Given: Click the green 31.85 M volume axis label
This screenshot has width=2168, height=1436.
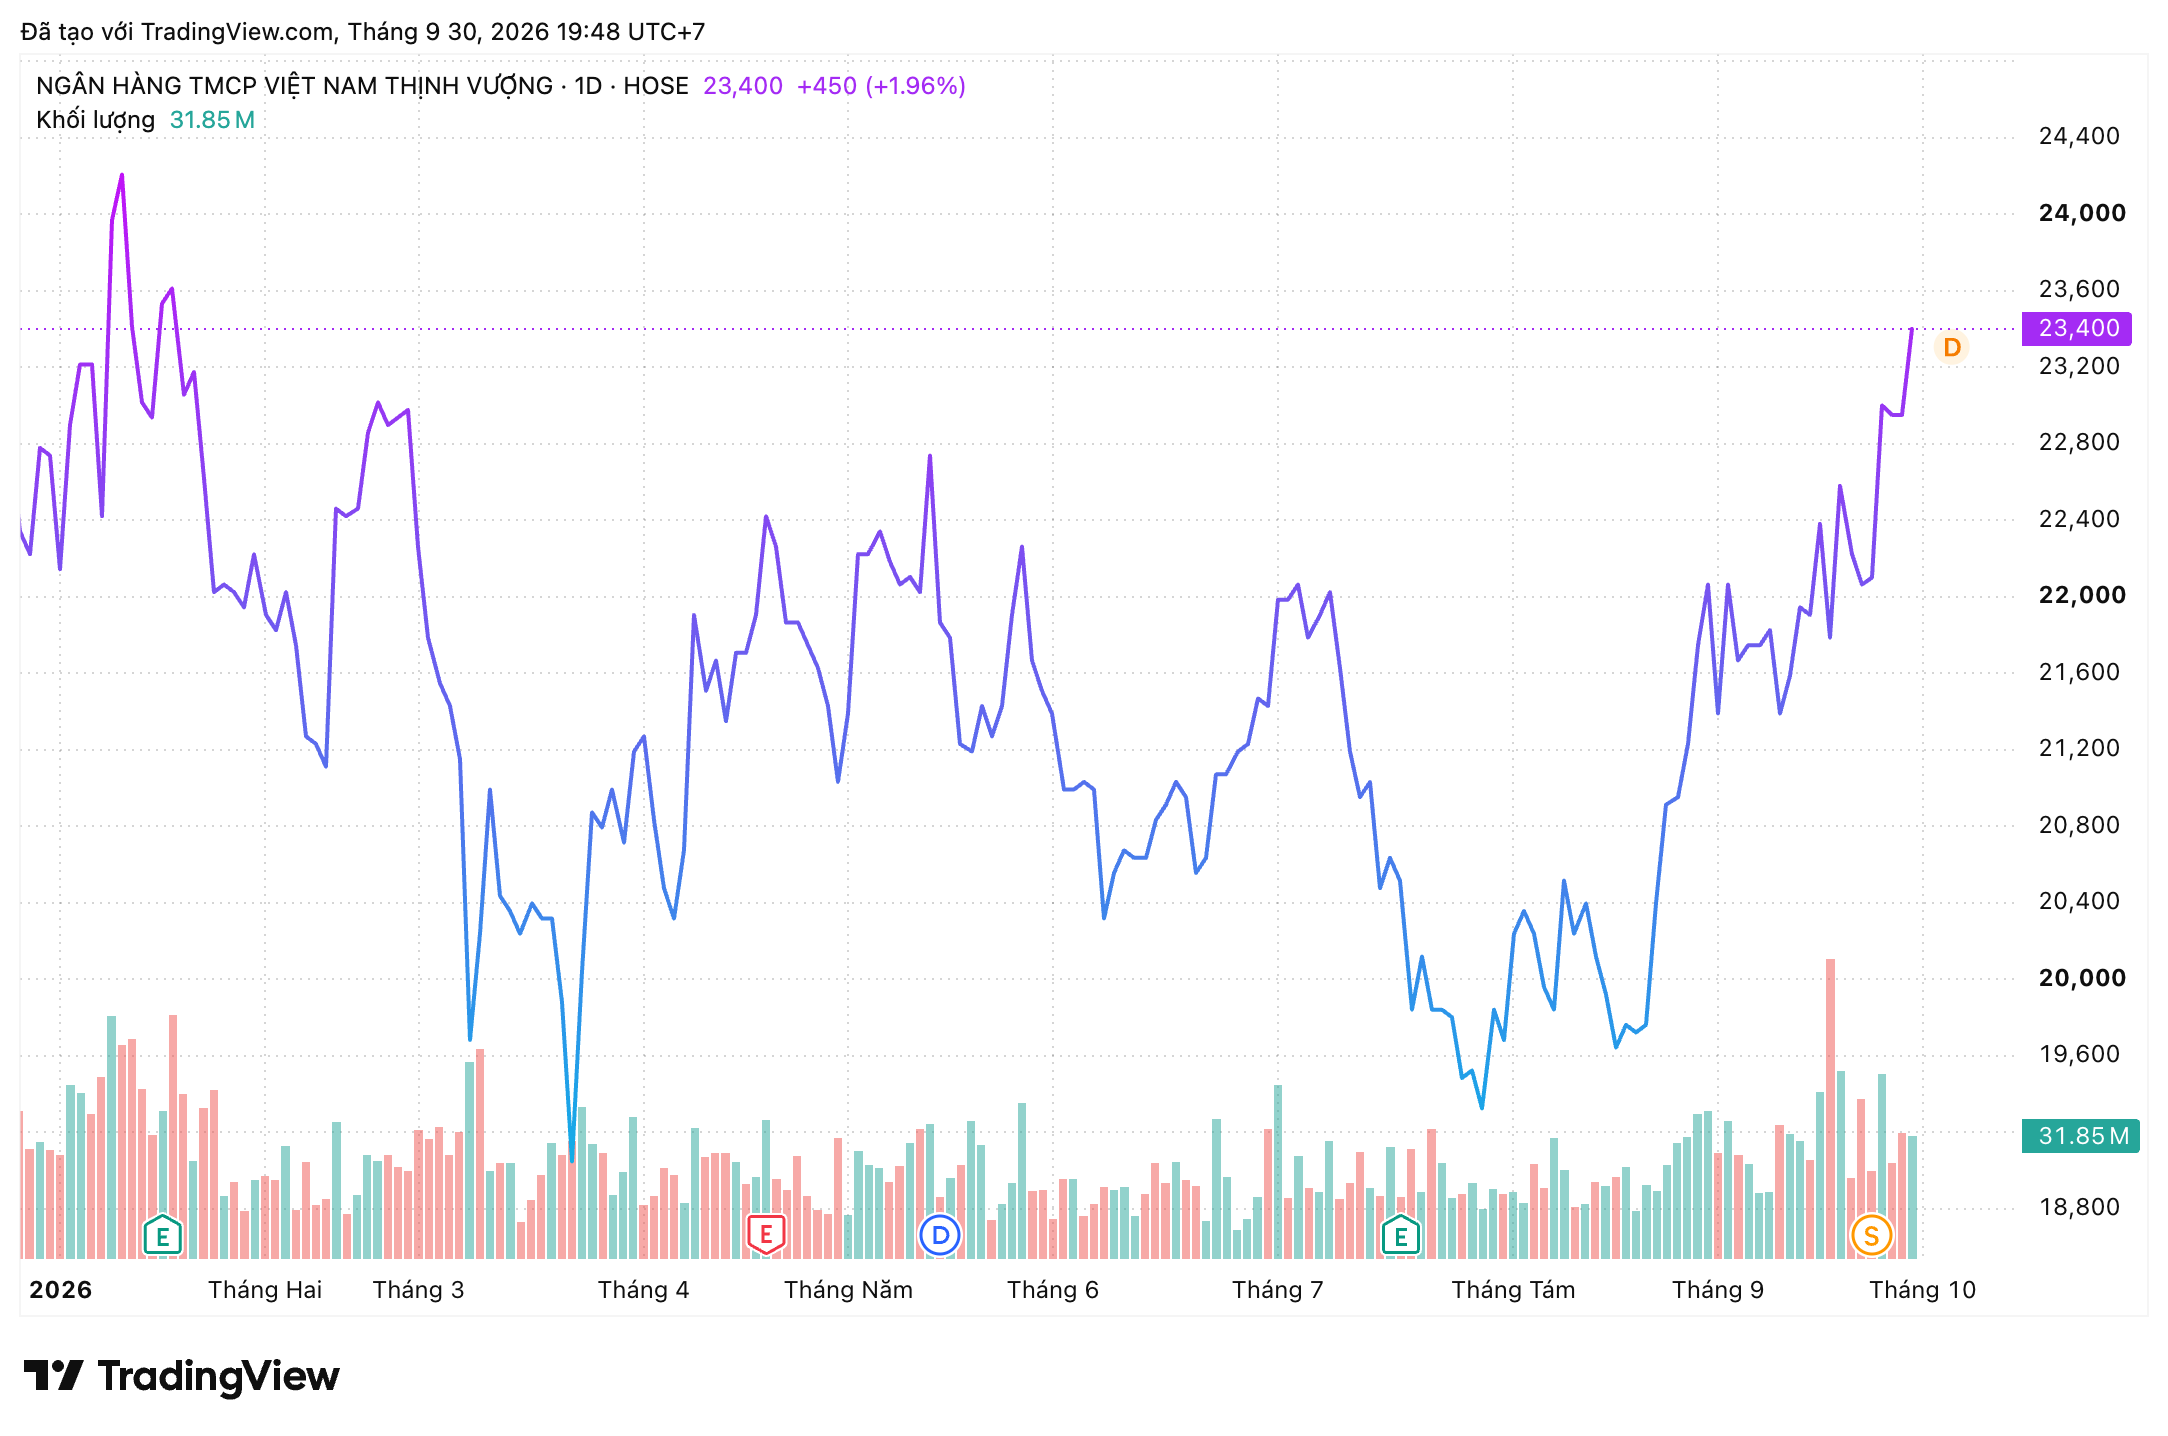Looking at the screenshot, I should click(2080, 1136).
